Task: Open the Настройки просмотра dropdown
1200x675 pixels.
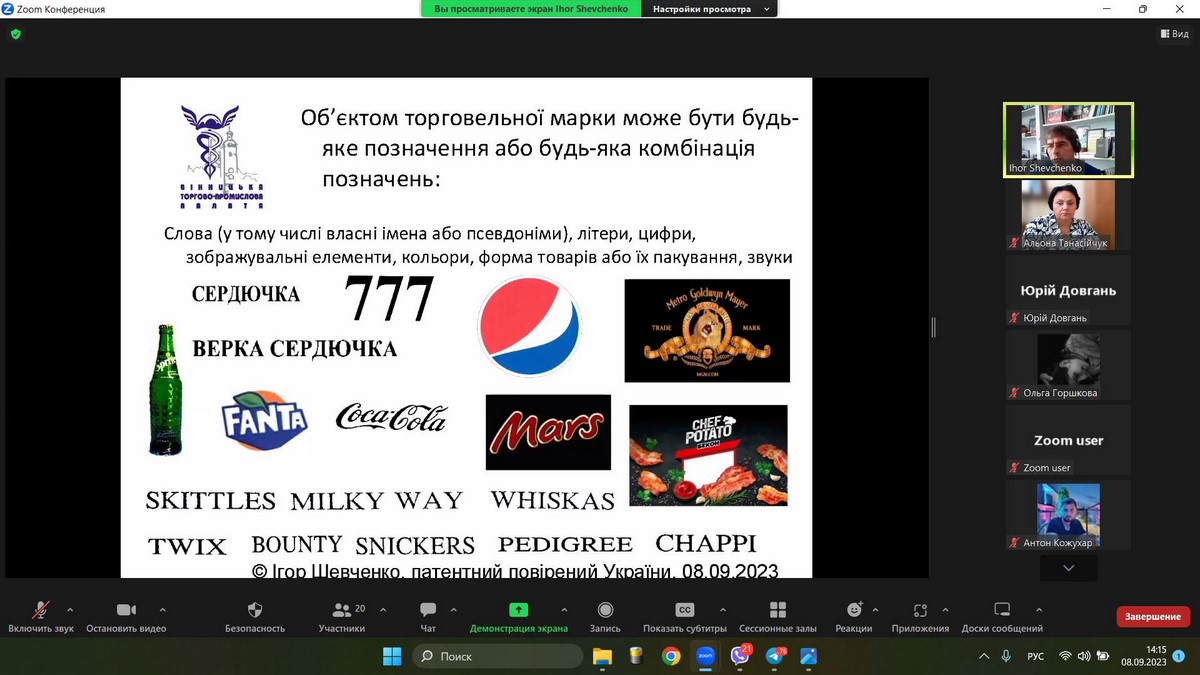Action: tap(711, 9)
